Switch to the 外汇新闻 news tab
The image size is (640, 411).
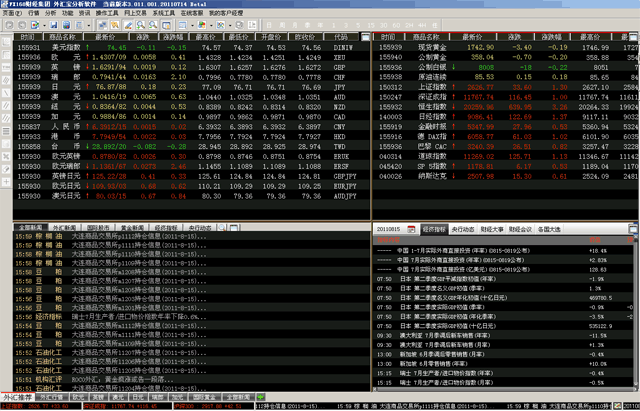tap(64, 228)
